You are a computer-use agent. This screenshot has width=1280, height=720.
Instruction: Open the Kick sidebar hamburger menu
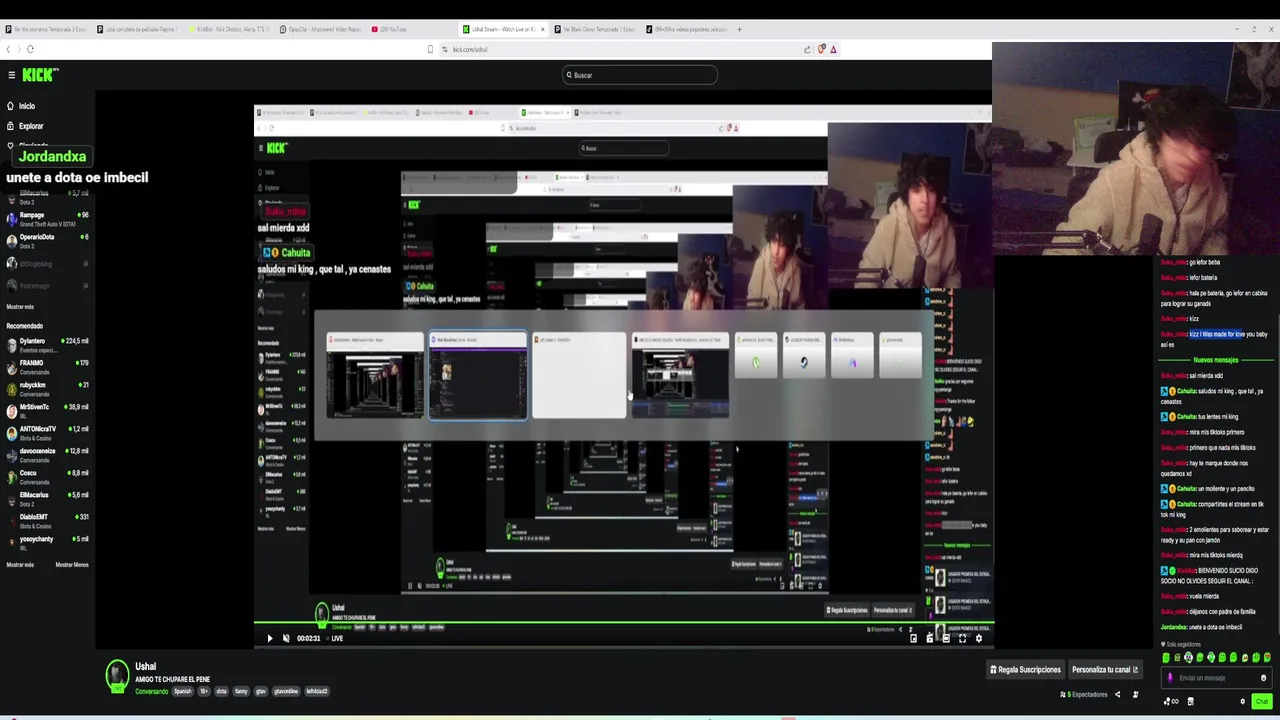(11, 75)
